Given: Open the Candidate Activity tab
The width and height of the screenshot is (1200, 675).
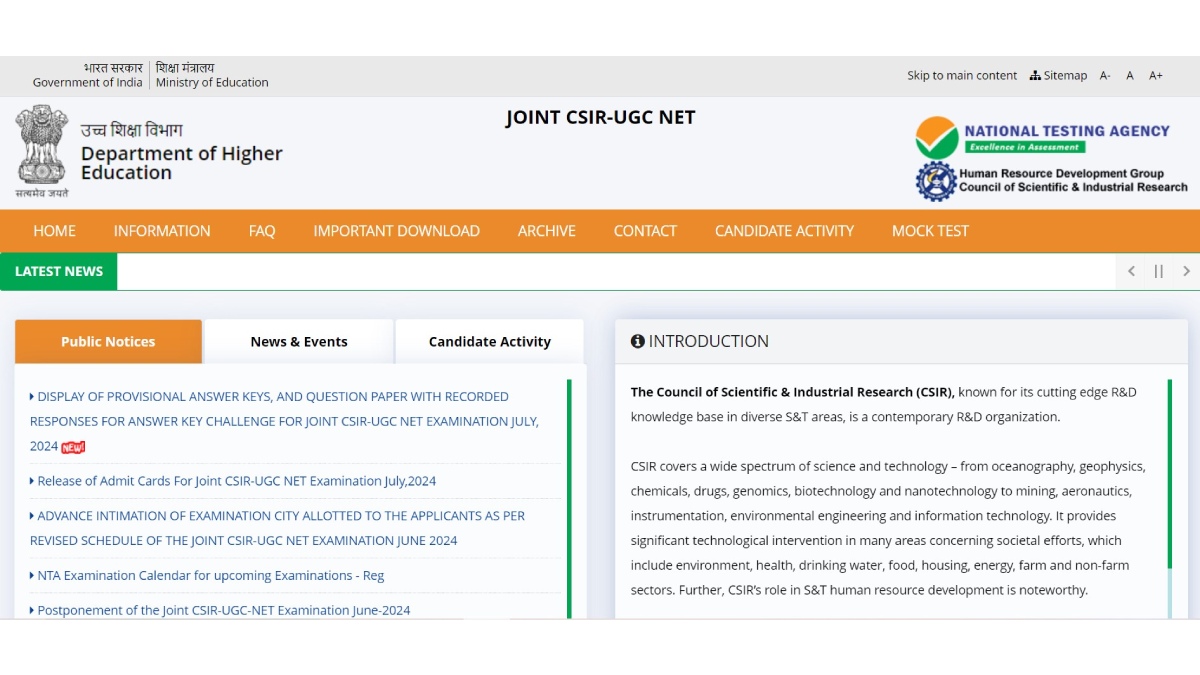Looking at the screenshot, I should (x=489, y=341).
